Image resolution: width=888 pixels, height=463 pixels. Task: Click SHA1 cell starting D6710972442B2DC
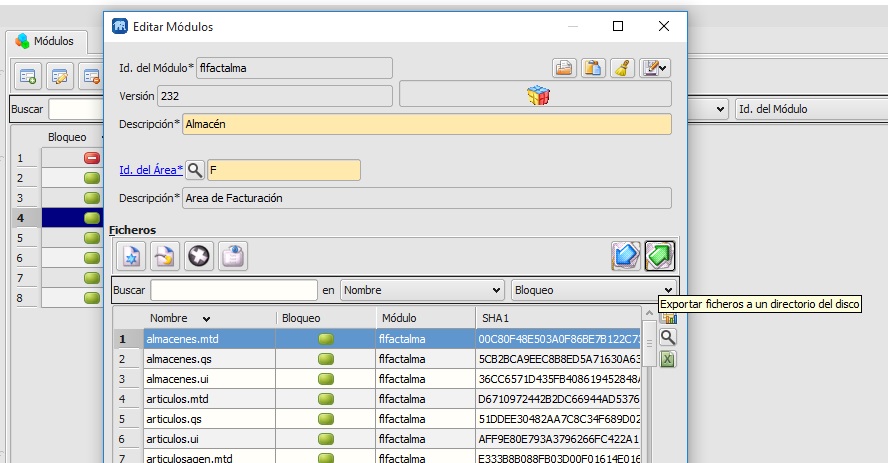558,399
